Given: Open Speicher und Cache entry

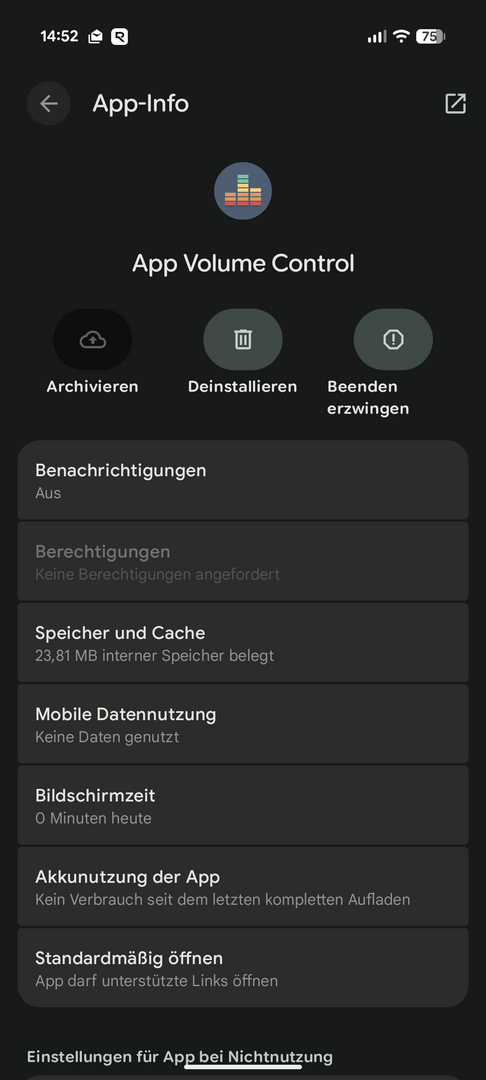Looking at the screenshot, I should pos(243,643).
